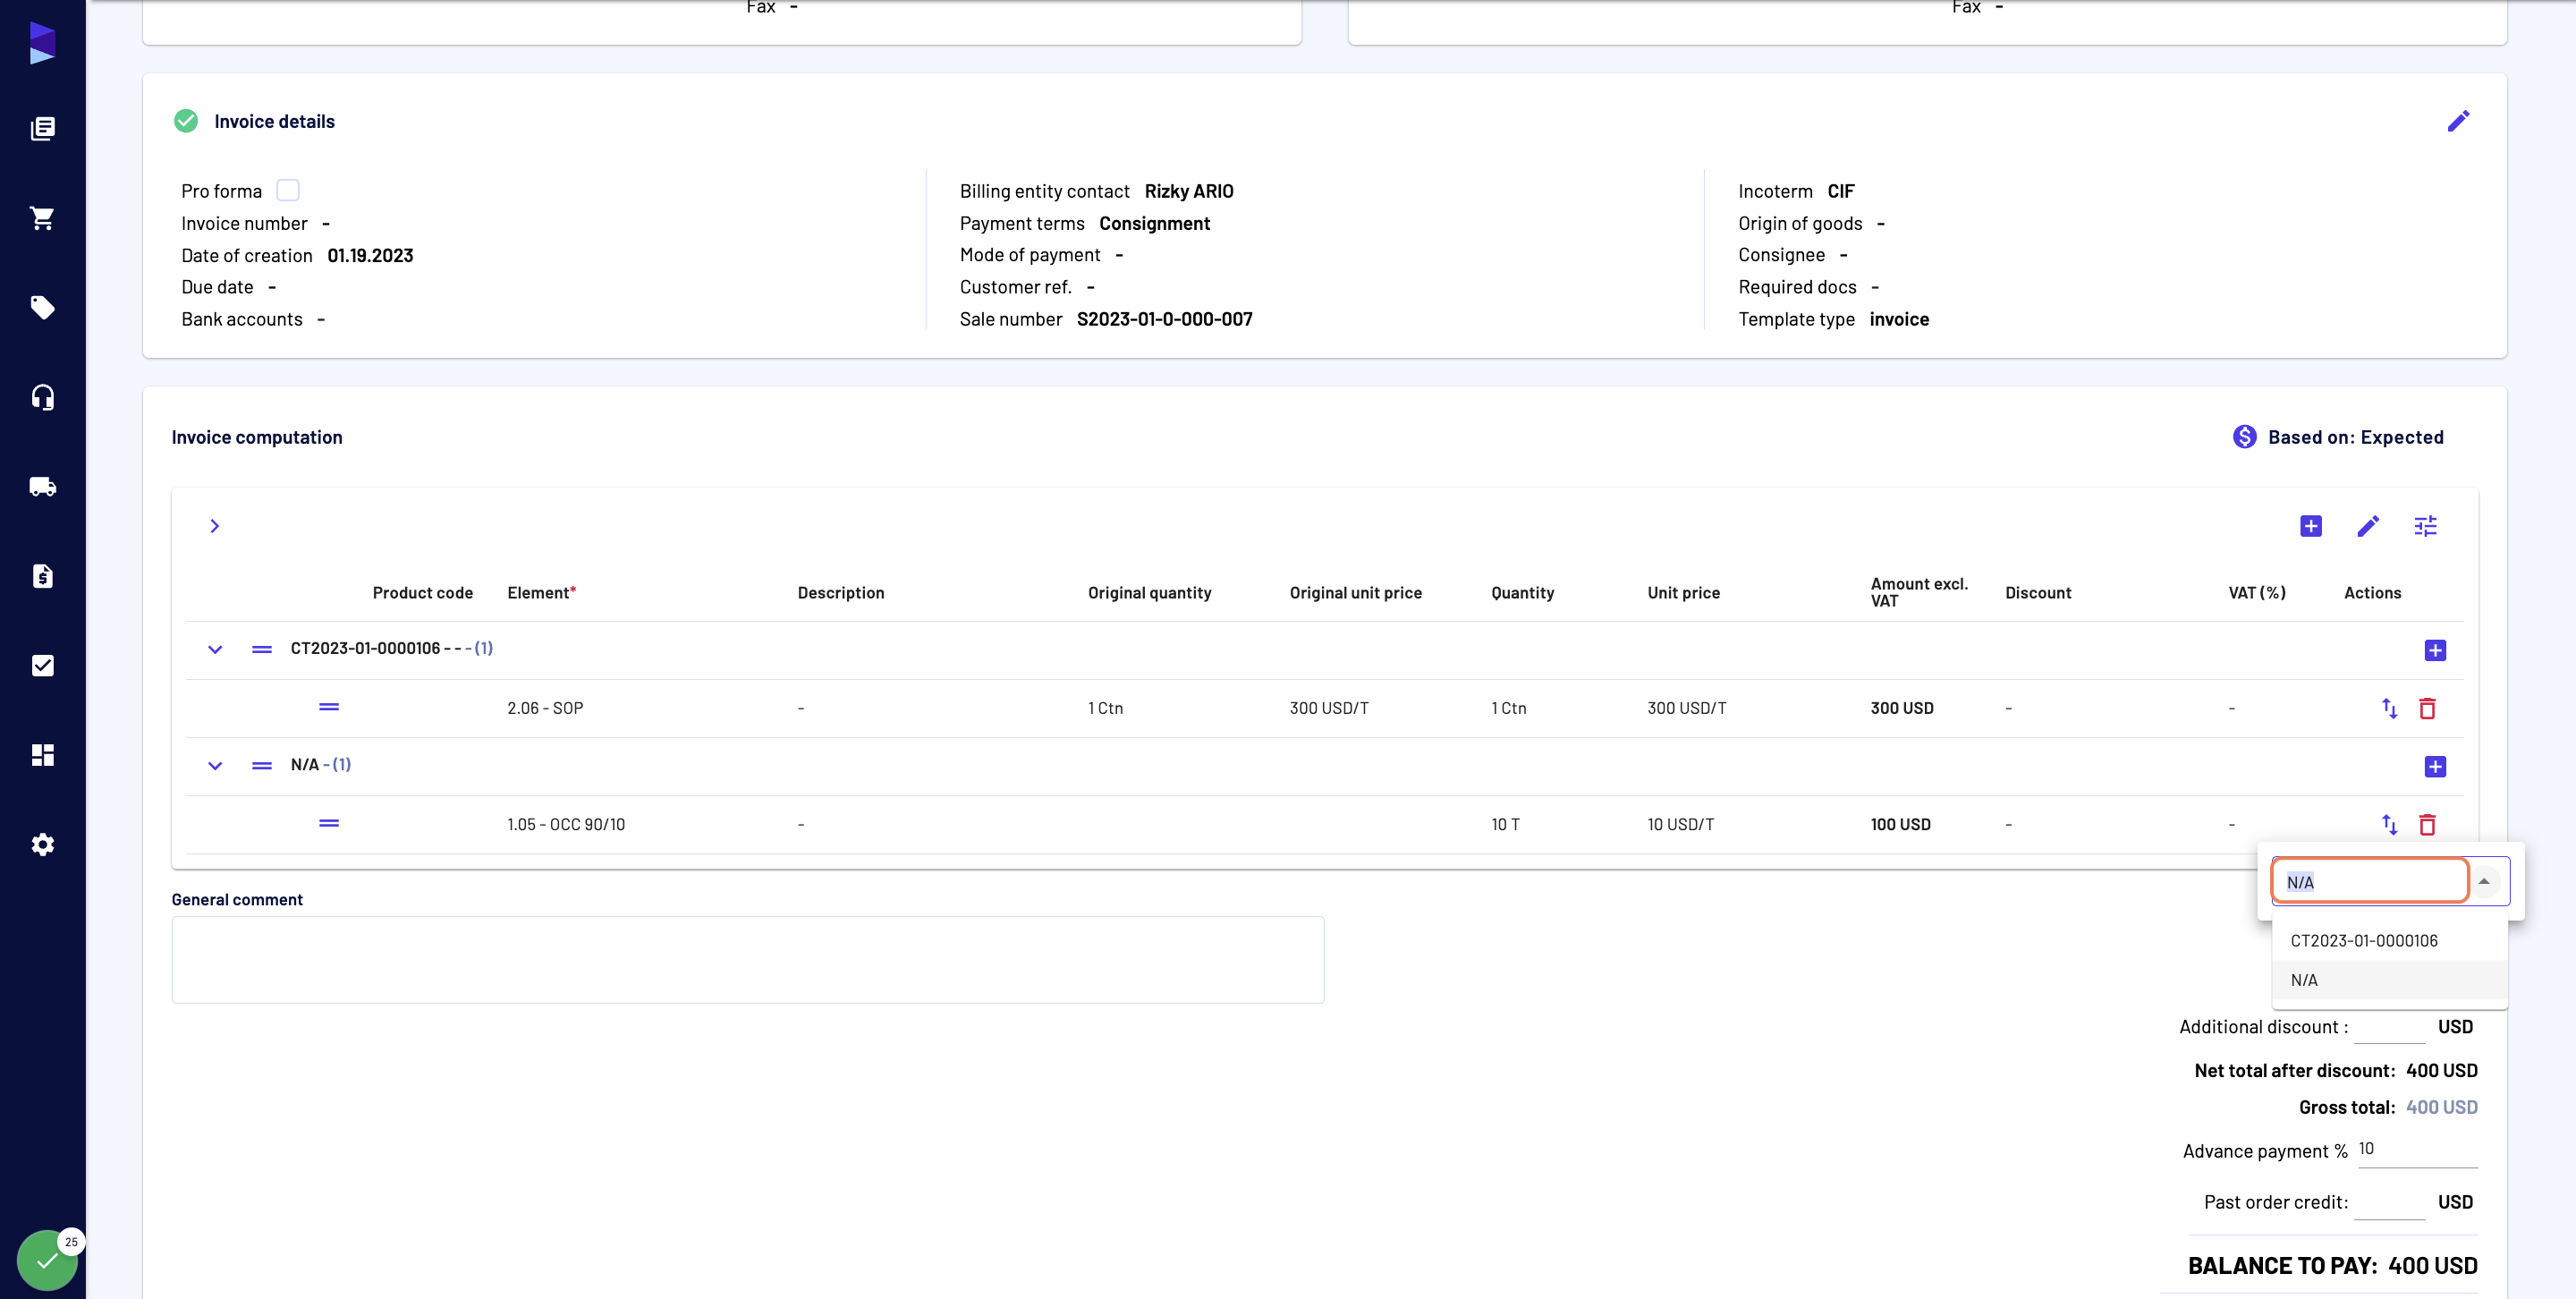
Task: Click the Rizky ARIO billing contact
Action: tap(1188, 191)
